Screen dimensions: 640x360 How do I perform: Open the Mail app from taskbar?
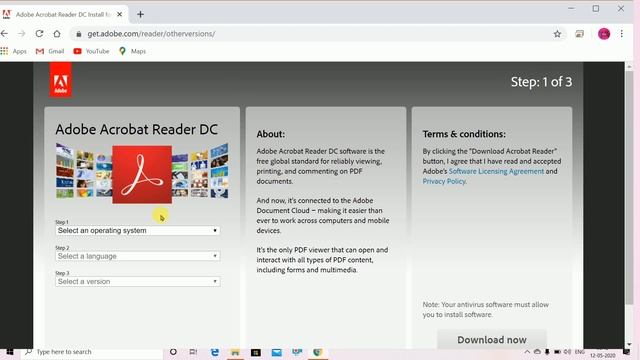coord(276,352)
